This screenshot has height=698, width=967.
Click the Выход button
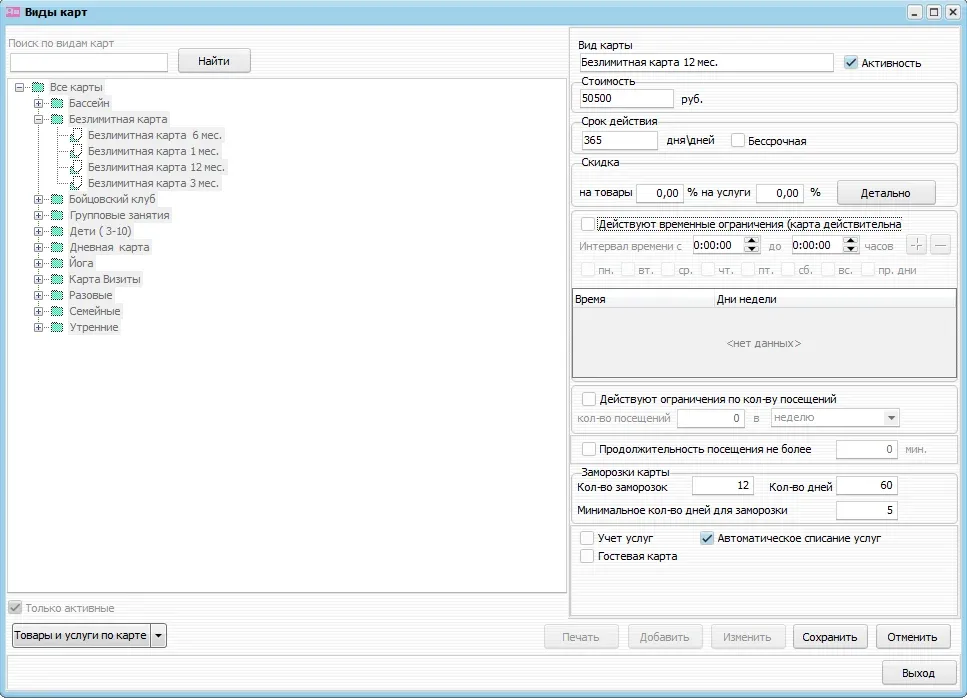click(918, 673)
